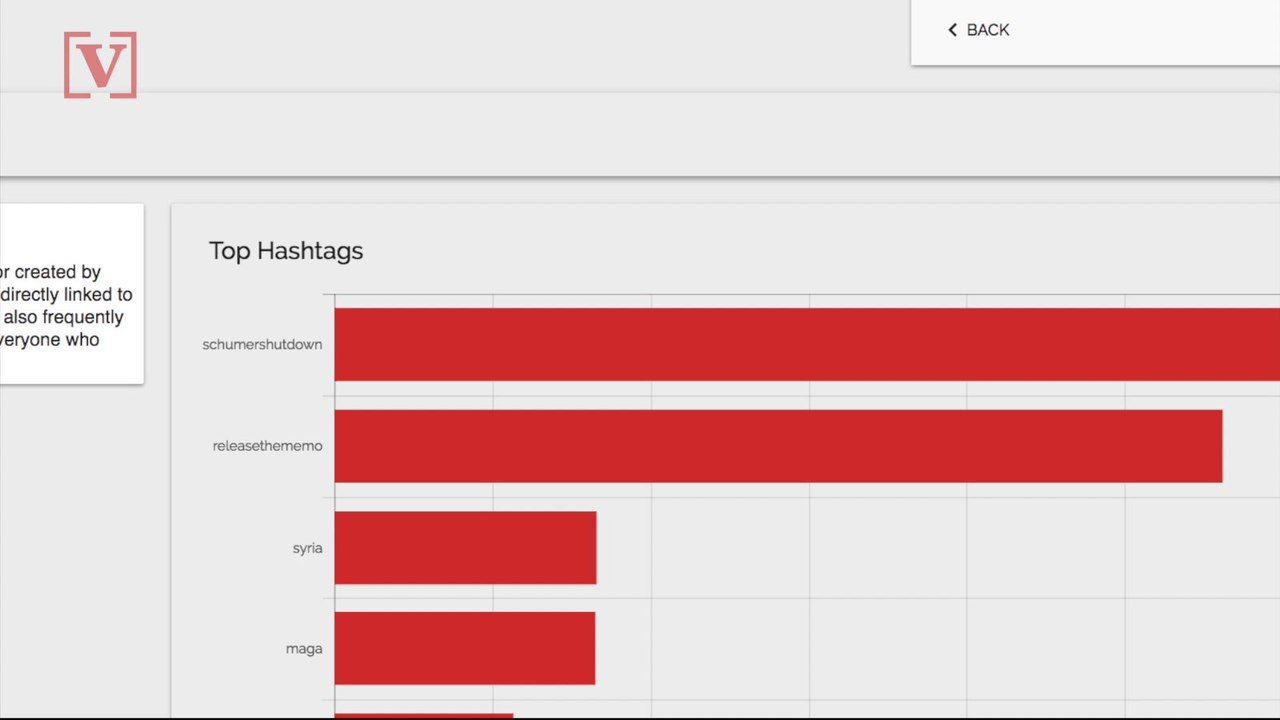The image size is (1280, 720).
Task: Click the white panel containing BACK
Action: pyautogui.click(x=1095, y=32)
